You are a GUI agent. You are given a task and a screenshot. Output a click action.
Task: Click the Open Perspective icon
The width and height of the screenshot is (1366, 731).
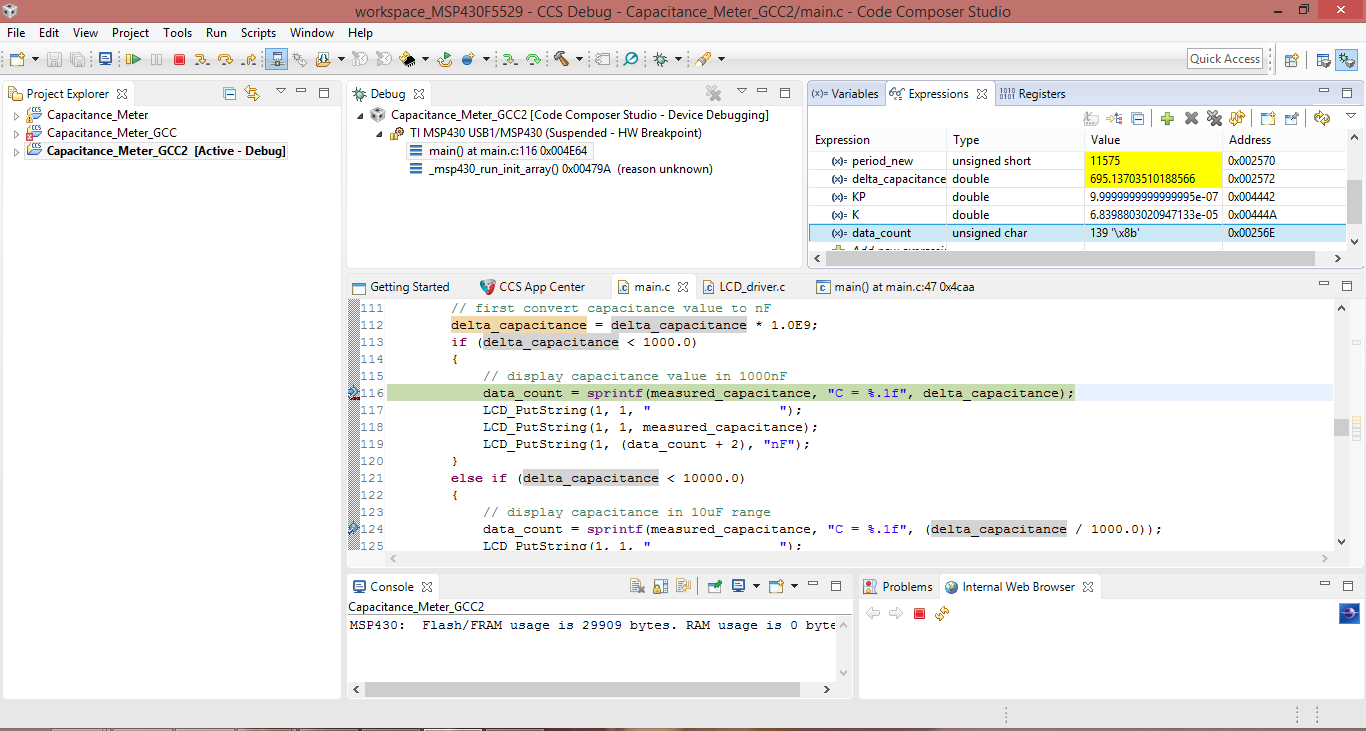coord(1291,59)
